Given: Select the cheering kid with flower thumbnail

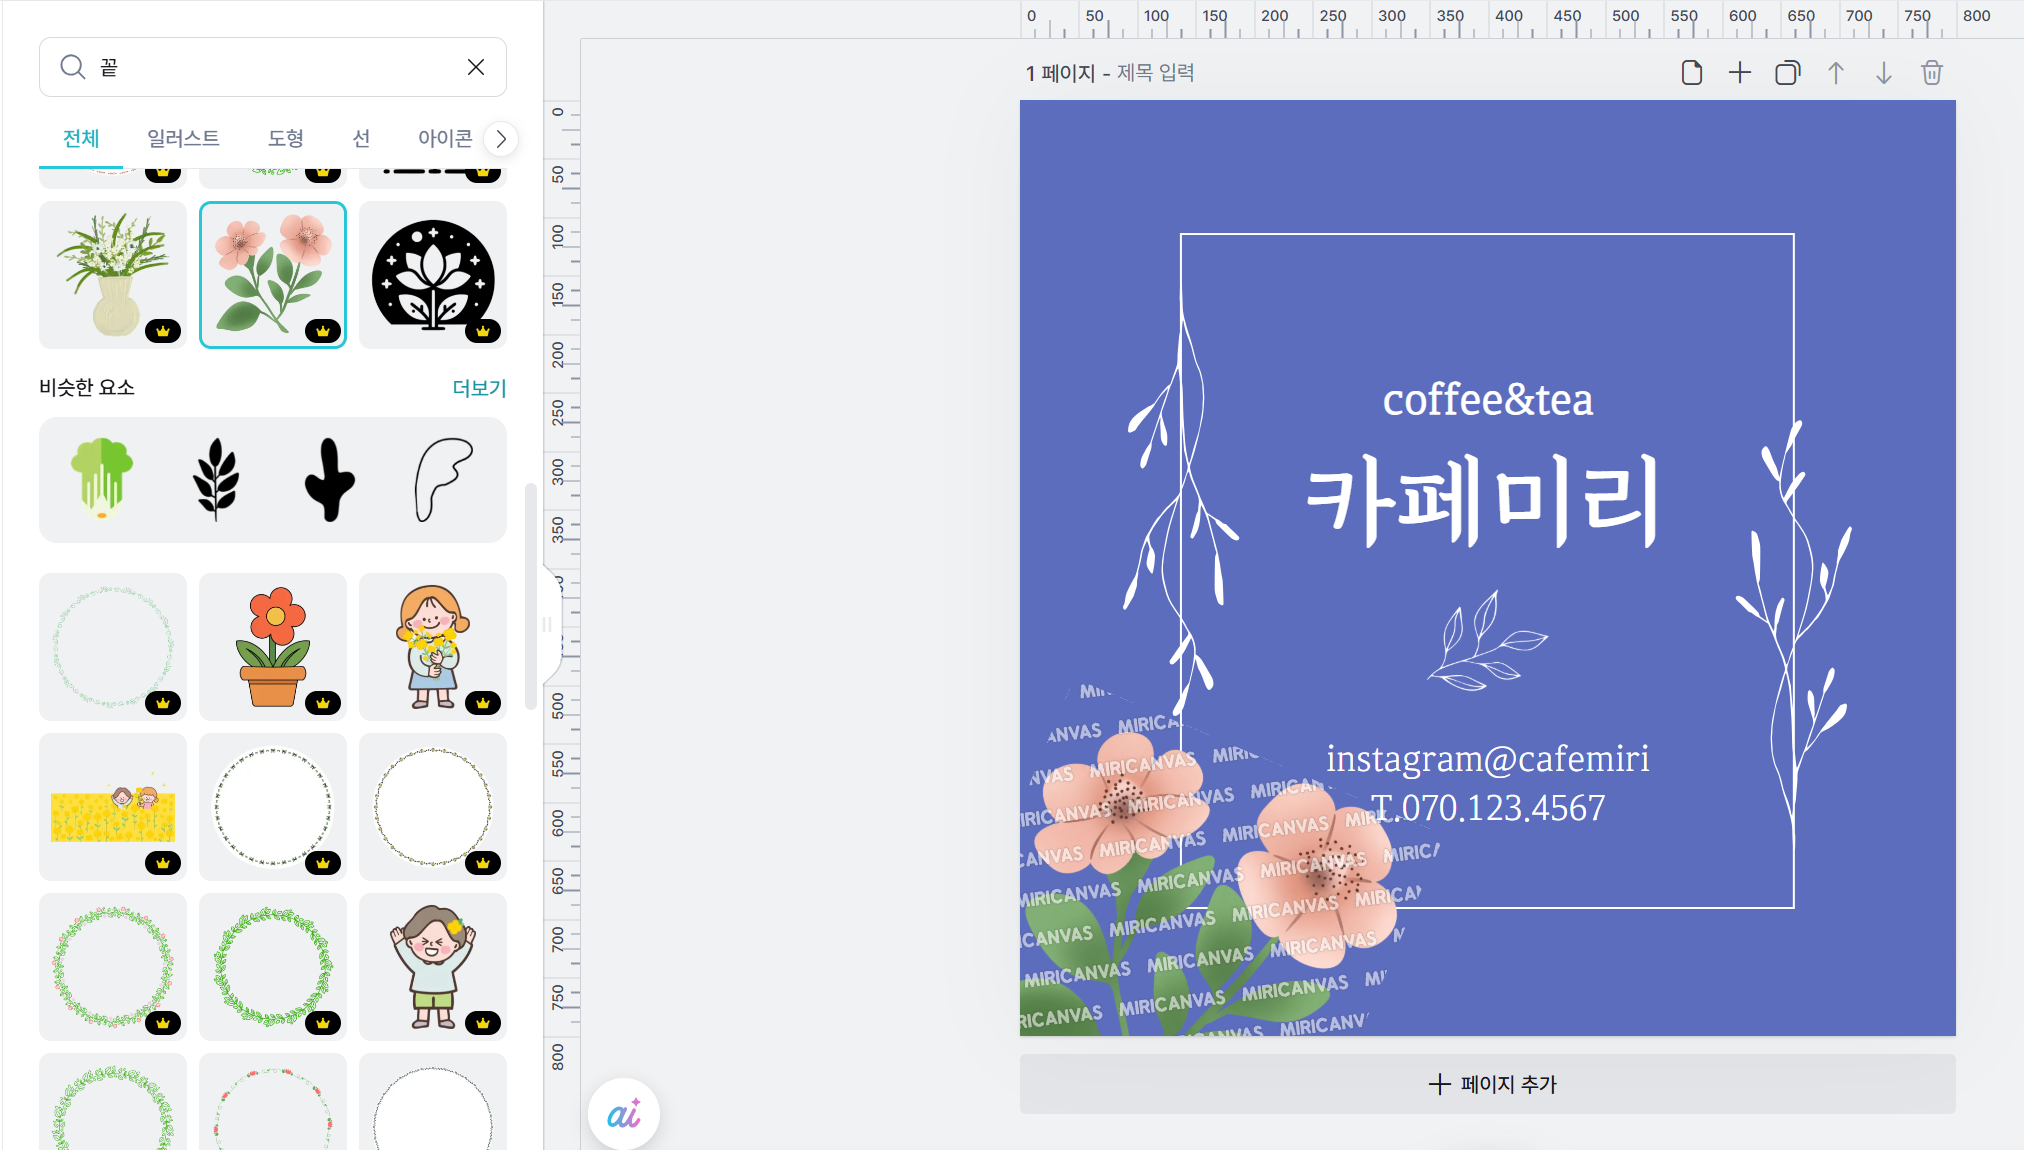Looking at the screenshot, I should point(433,967).
